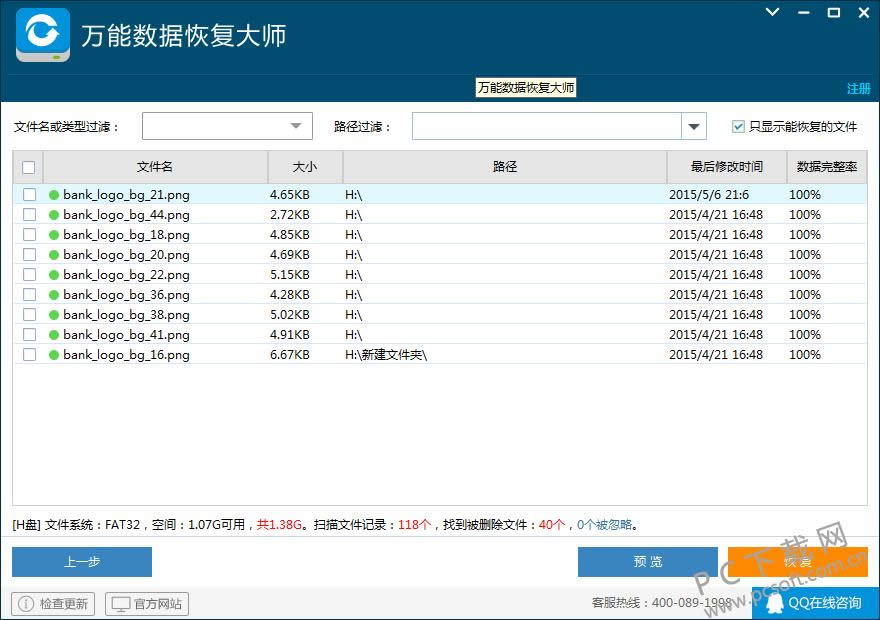The height and width of the screenshot is (620, 880).
Task: Click the date 2015/5/6 21:6
Action: point(709,195)
